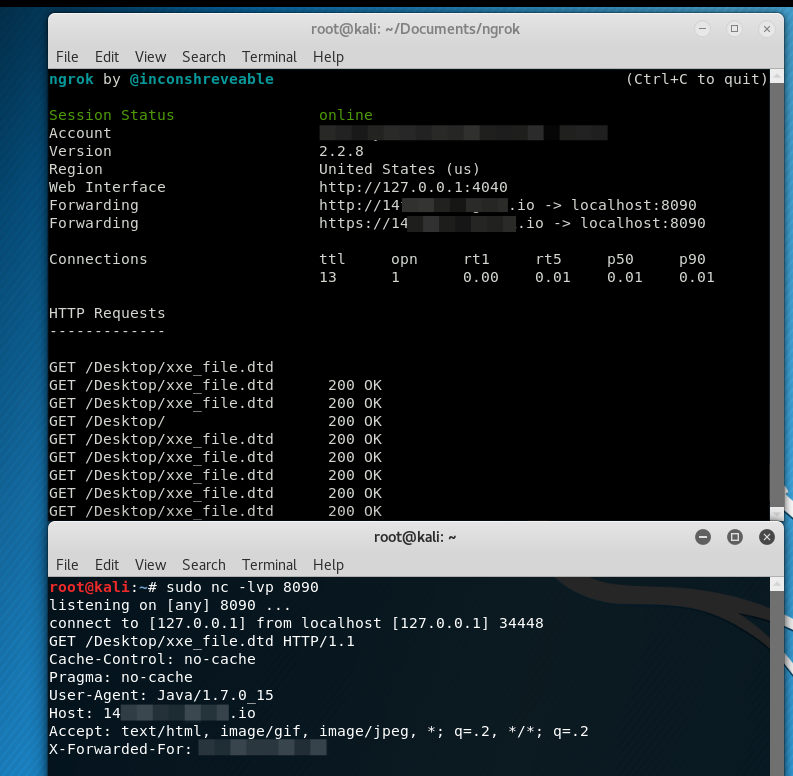Screen dimensions: 793x776
Task: Click the root@kali prompt text
Action: (x=90, y=587)
